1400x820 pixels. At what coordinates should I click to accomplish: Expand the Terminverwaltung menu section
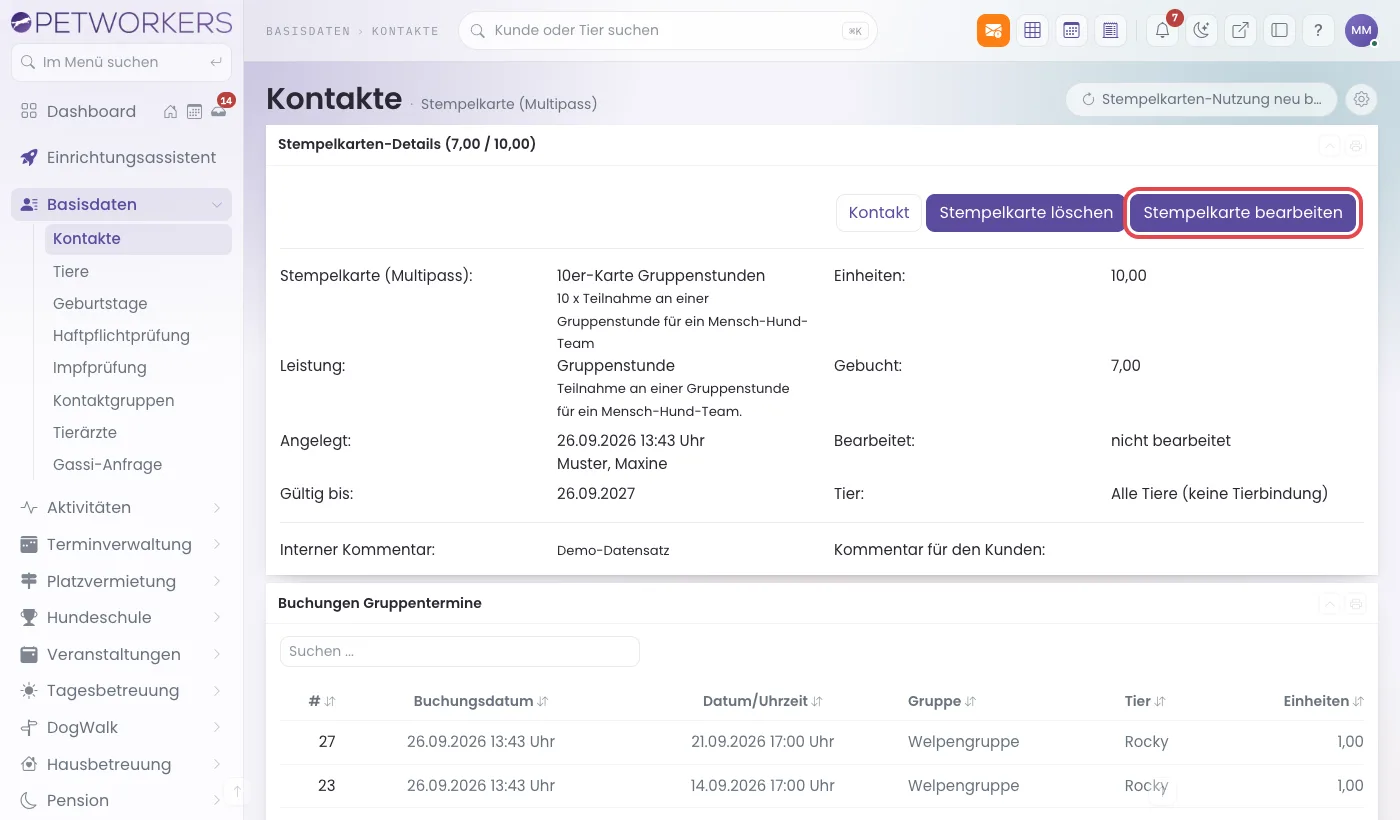click(121, 544)
